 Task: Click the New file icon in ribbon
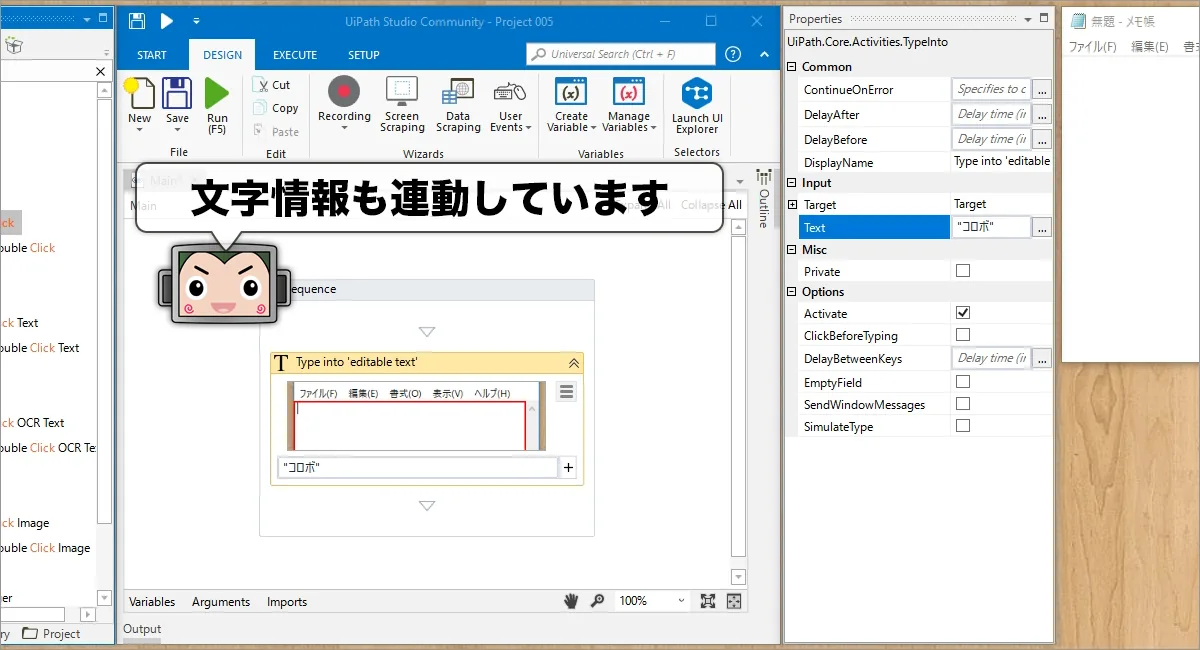pos(140,94)
